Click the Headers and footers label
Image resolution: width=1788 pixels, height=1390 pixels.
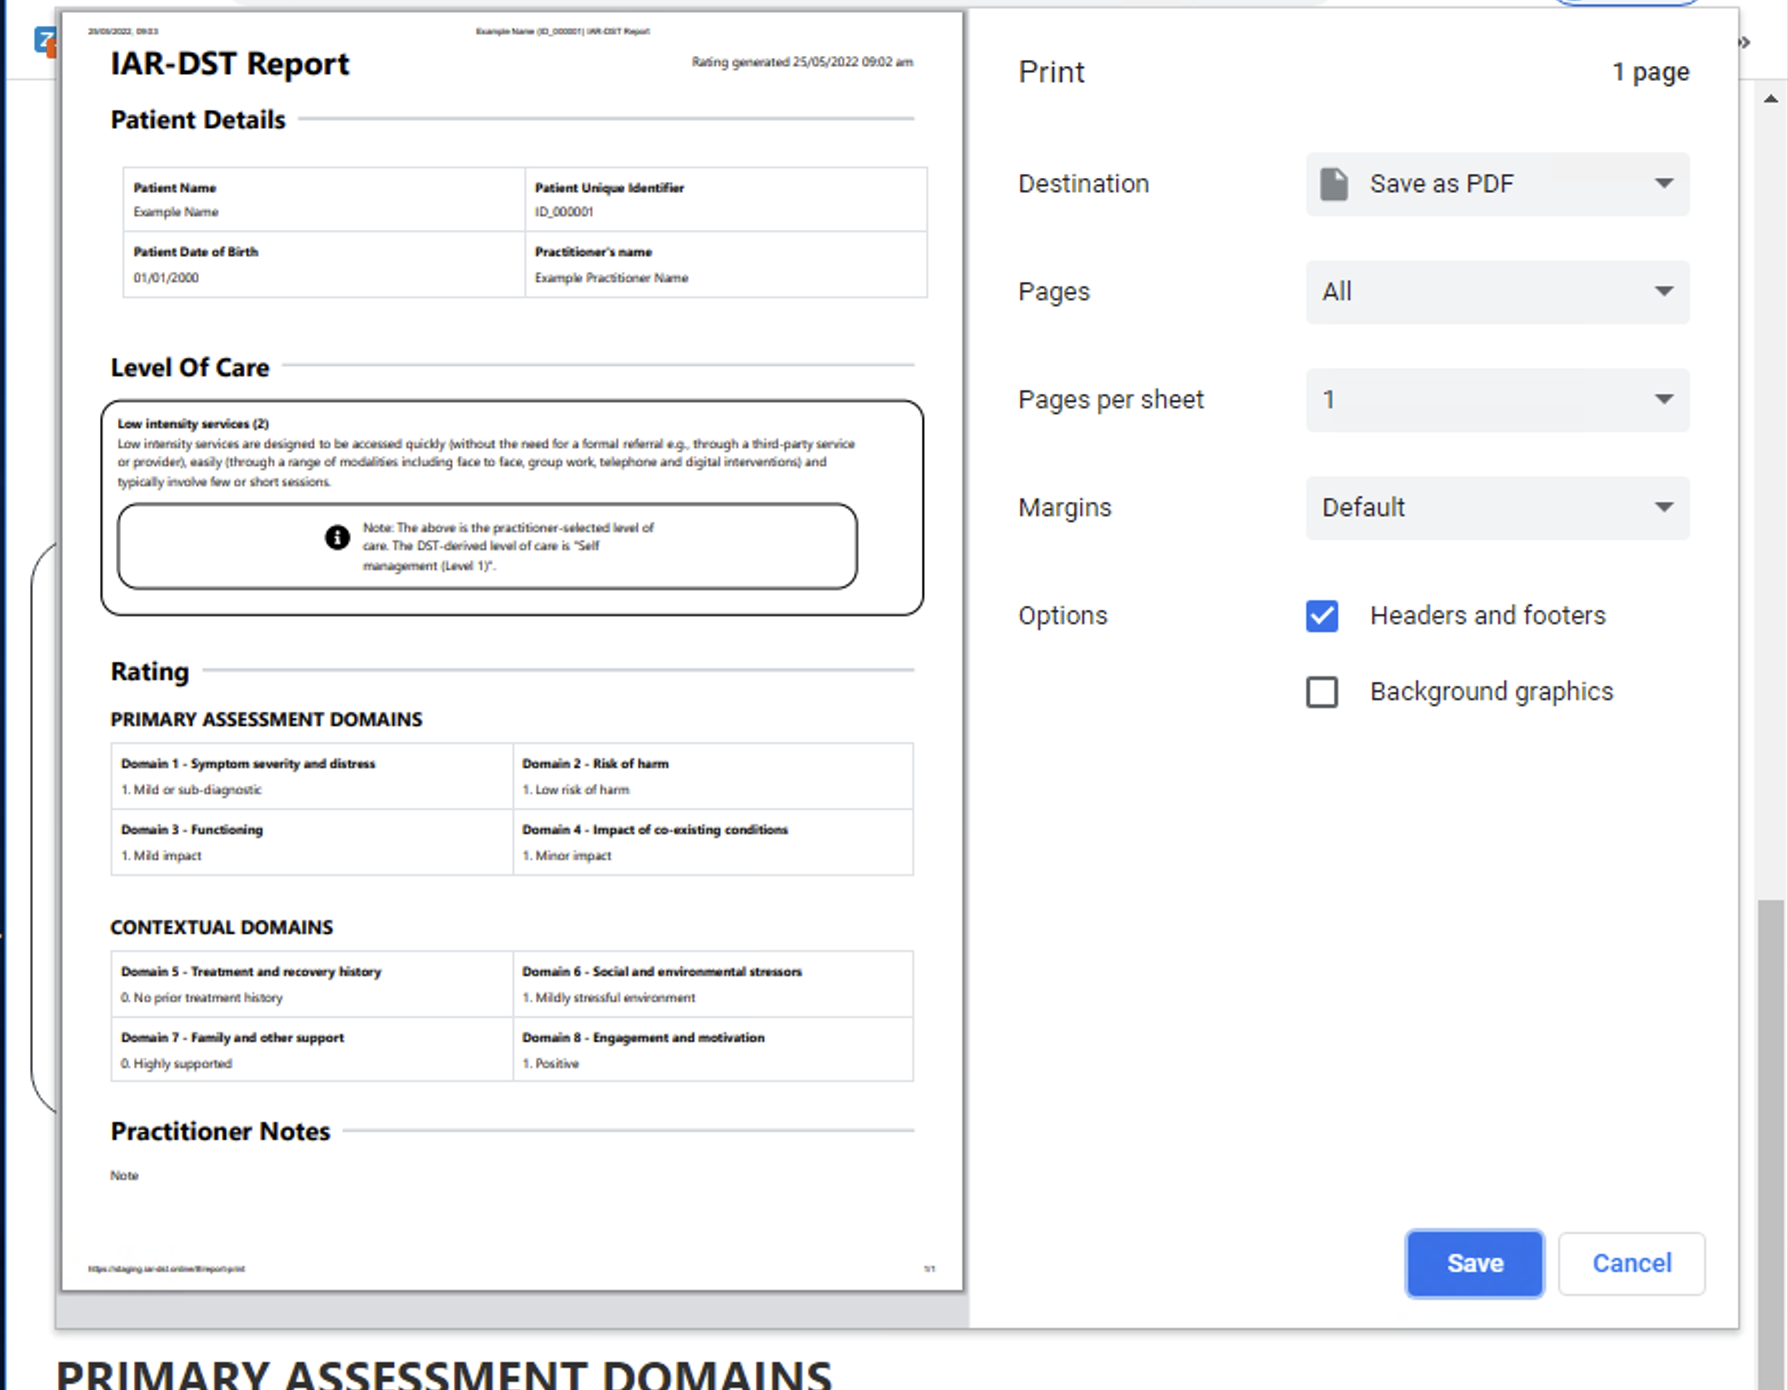(x=1488, y=616)
